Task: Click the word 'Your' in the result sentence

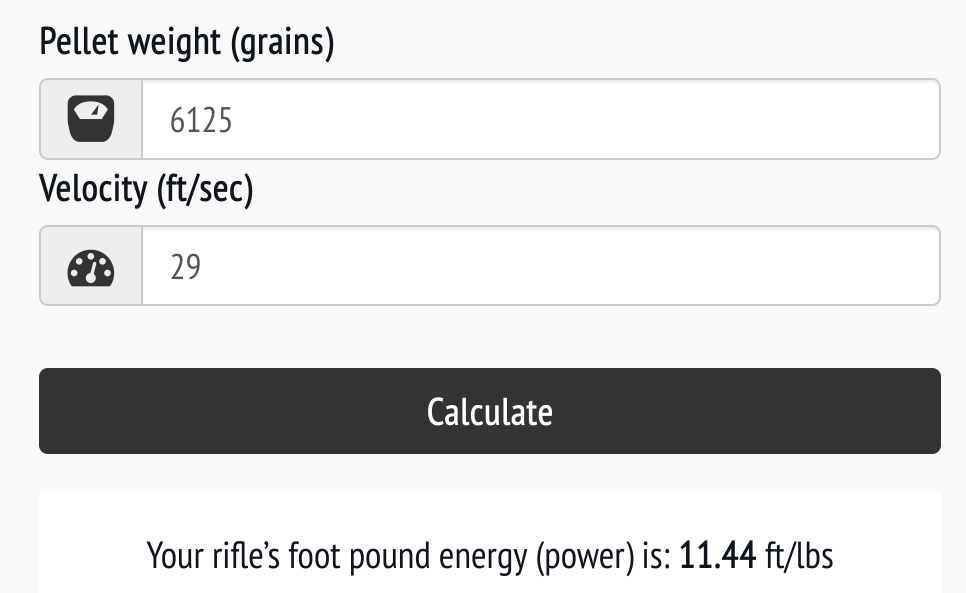Action: coord(173,555)
